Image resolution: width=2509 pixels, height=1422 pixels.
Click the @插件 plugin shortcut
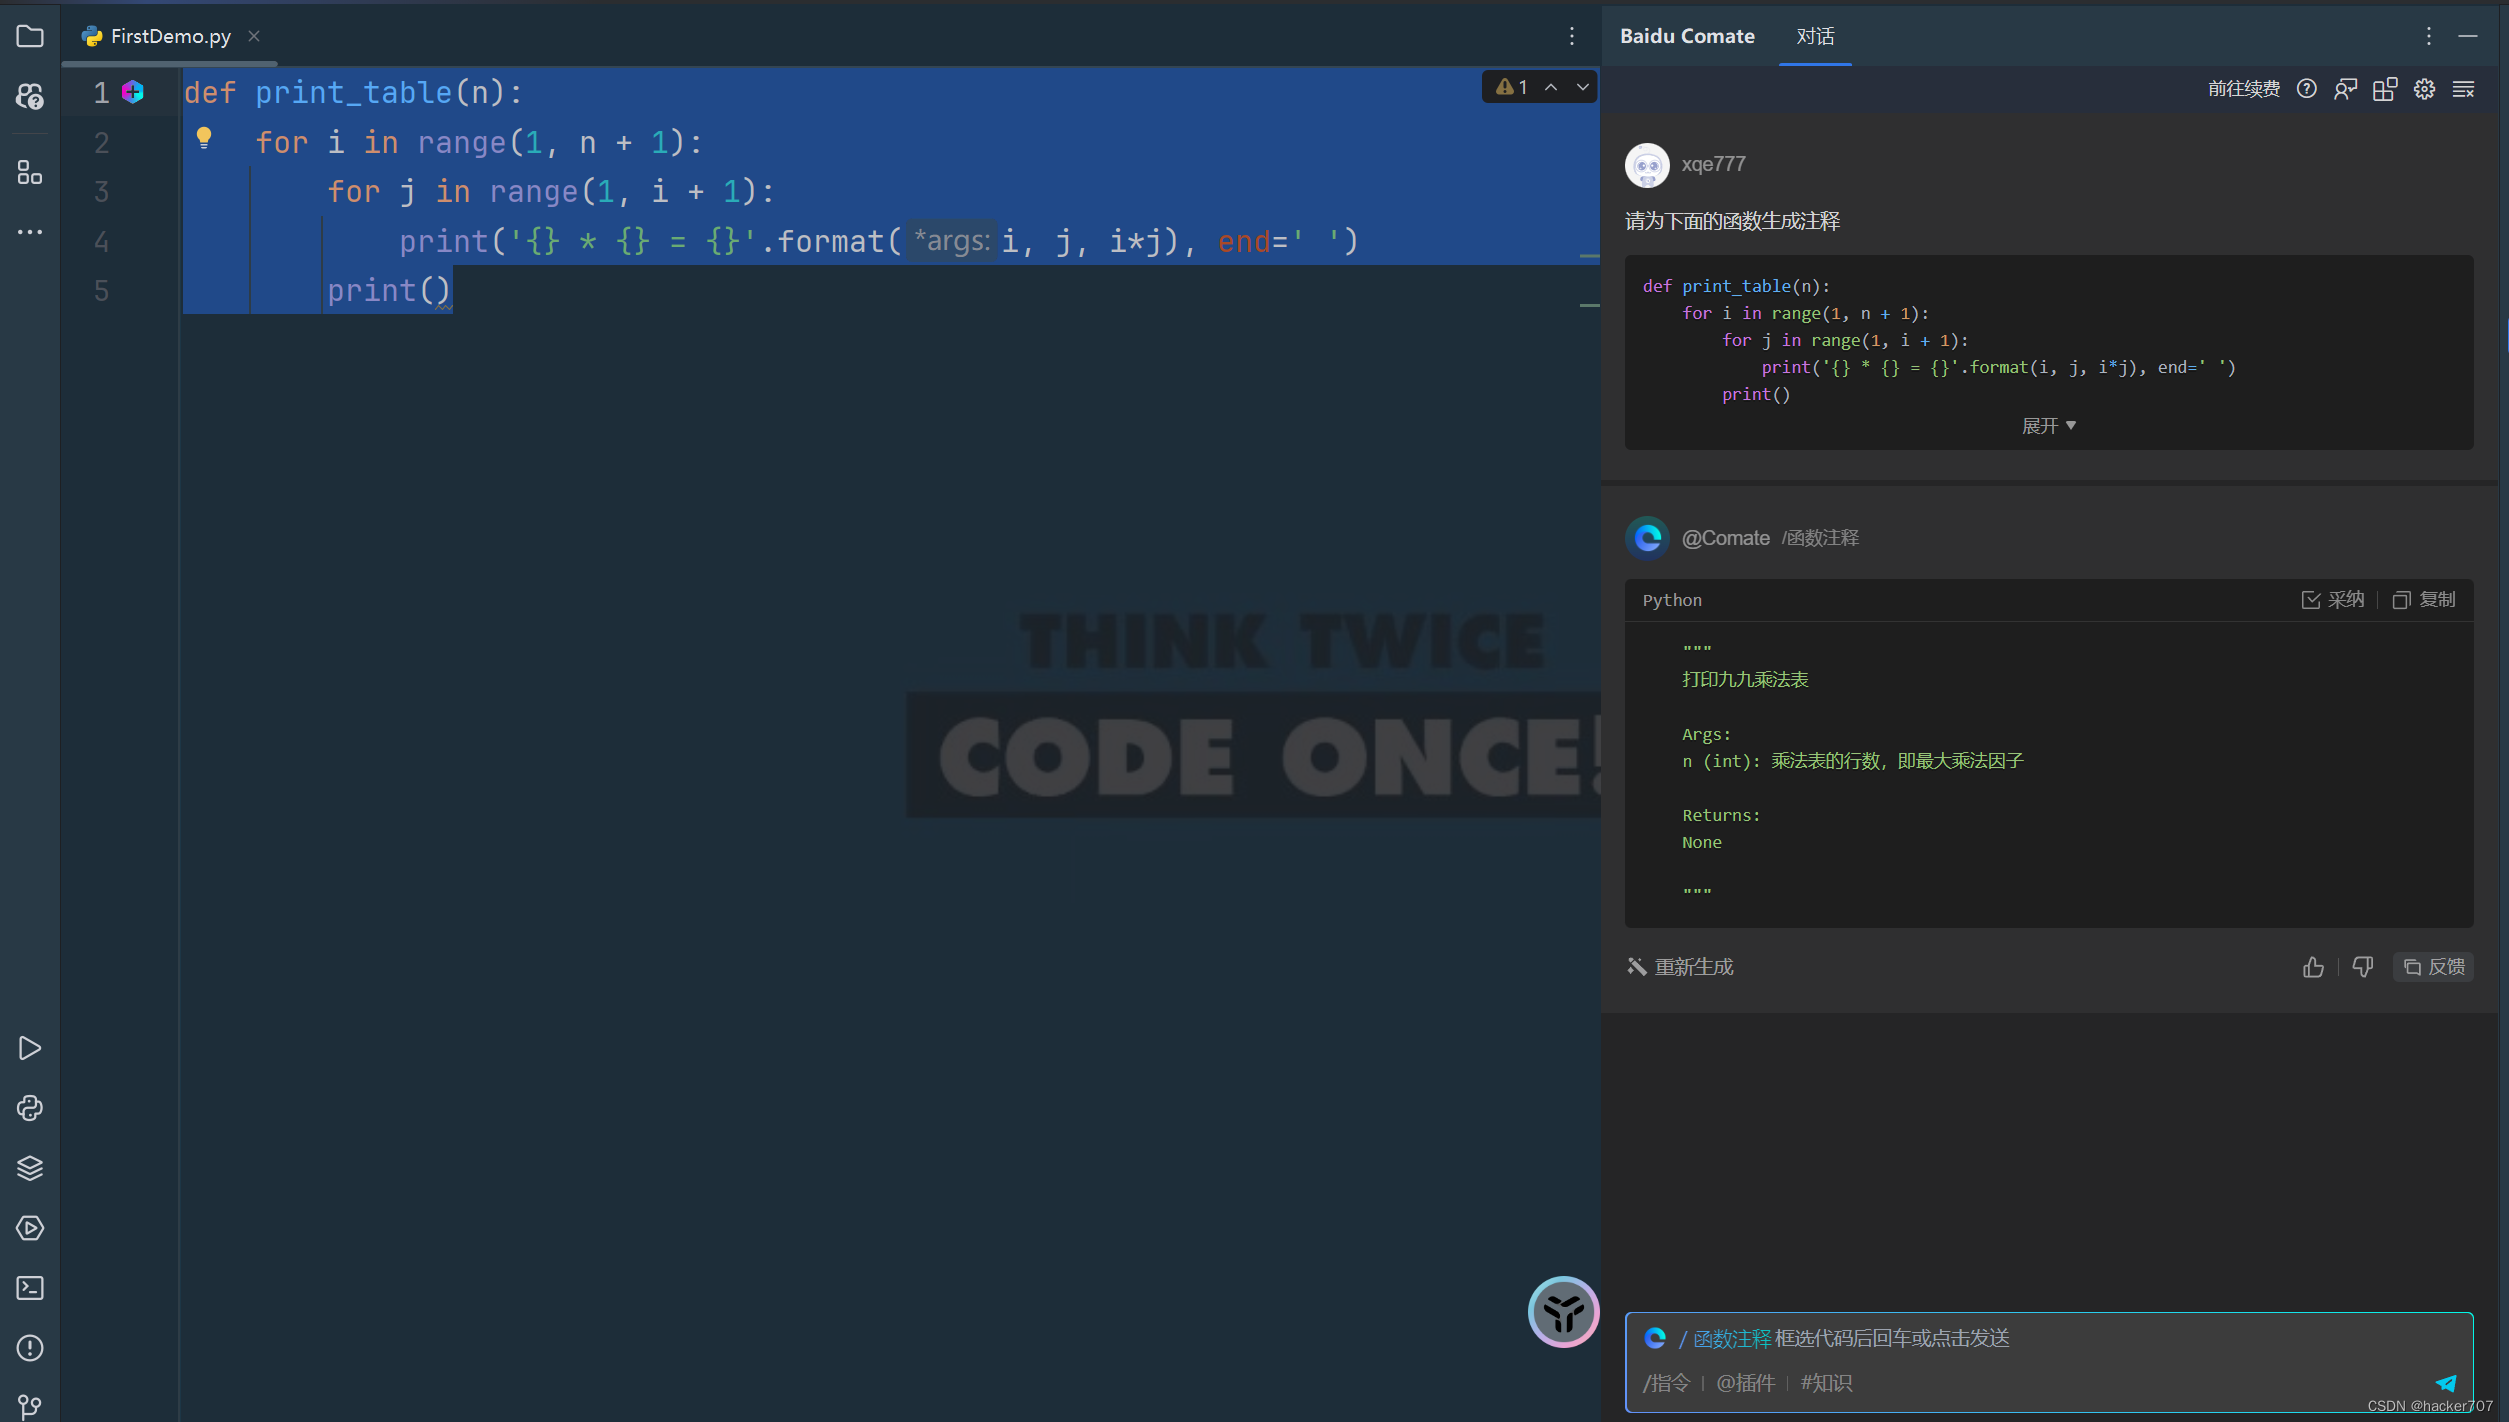pyautogui.click(x=1745, y=1383)
